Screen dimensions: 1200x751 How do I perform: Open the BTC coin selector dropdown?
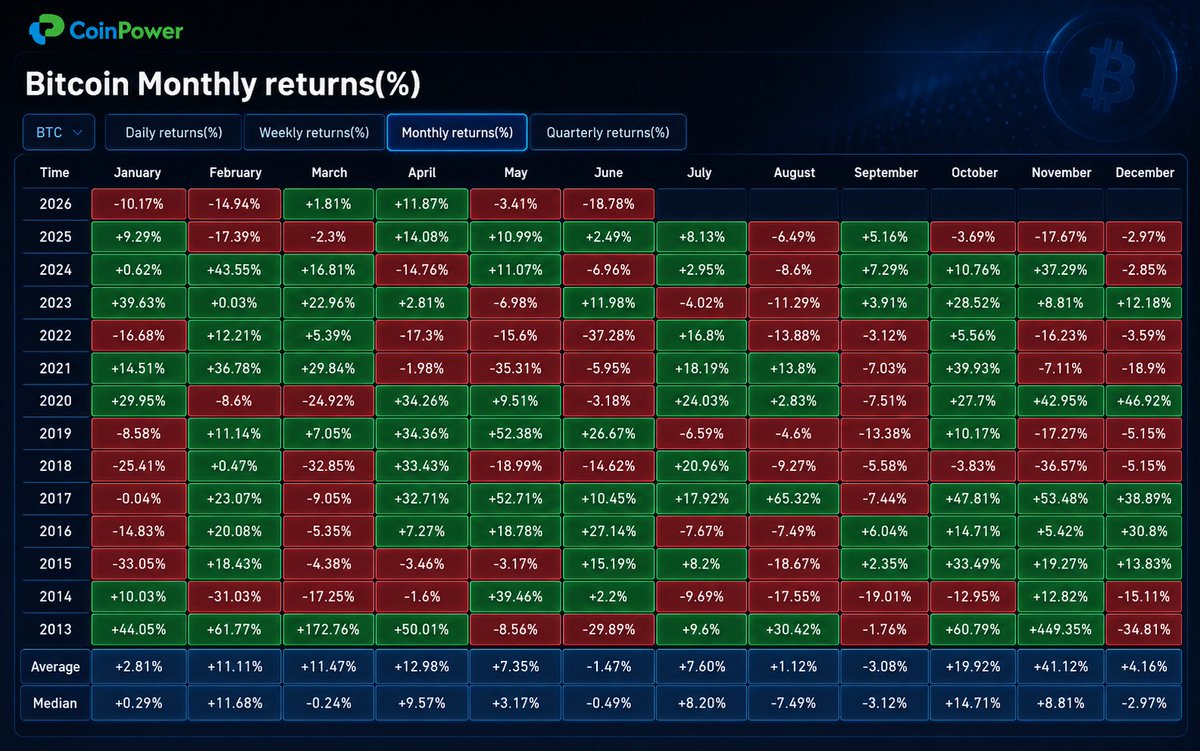pyautogui.click(x=59, y=132)
